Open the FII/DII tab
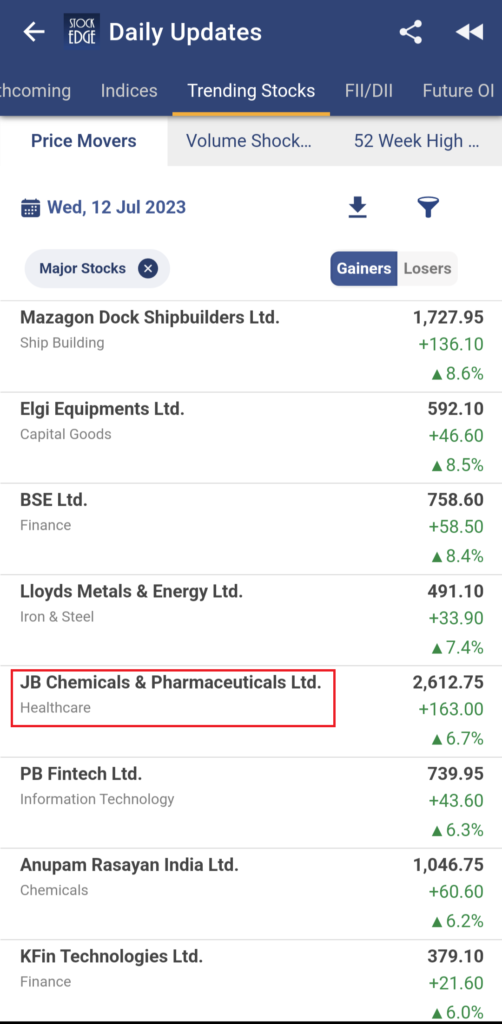The image size is (502, 1024). tap(369, 91)
